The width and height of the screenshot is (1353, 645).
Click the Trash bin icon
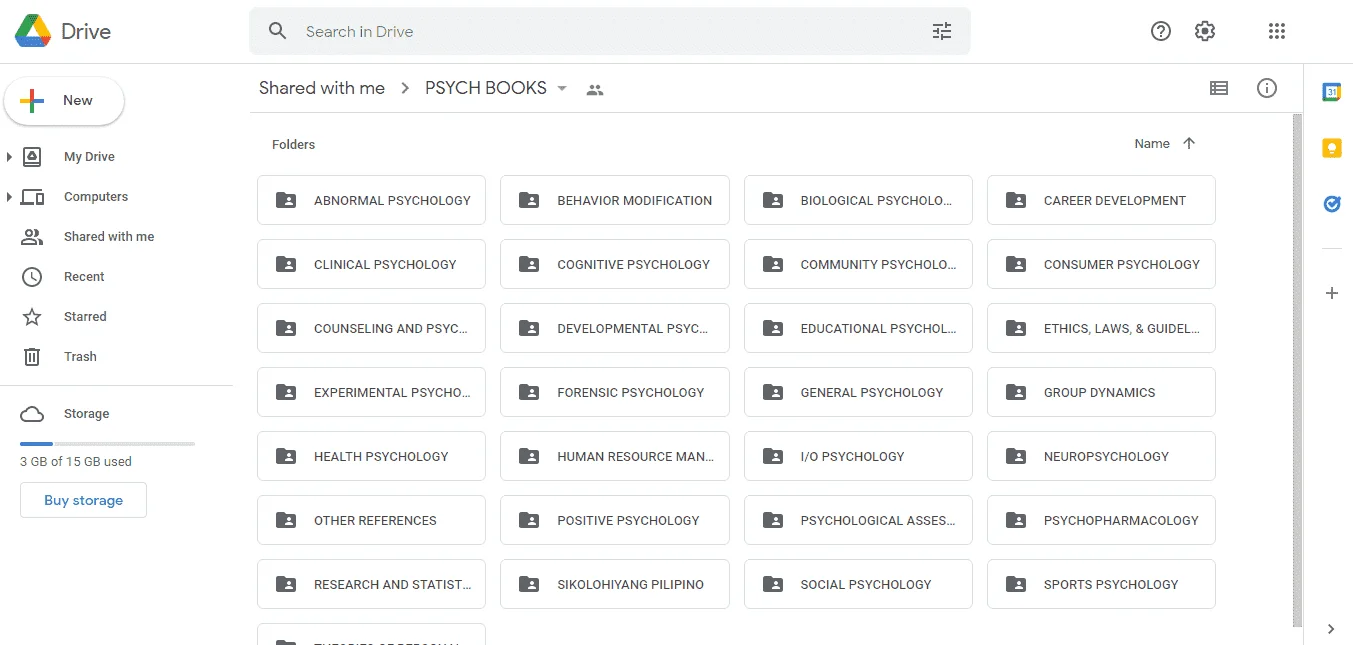tap(32, 356)
